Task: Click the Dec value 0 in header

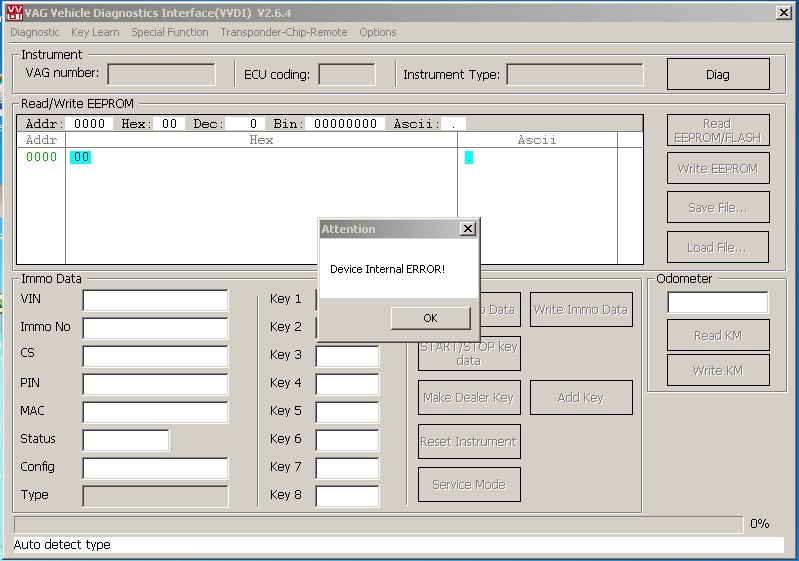Action: (245, 124)
